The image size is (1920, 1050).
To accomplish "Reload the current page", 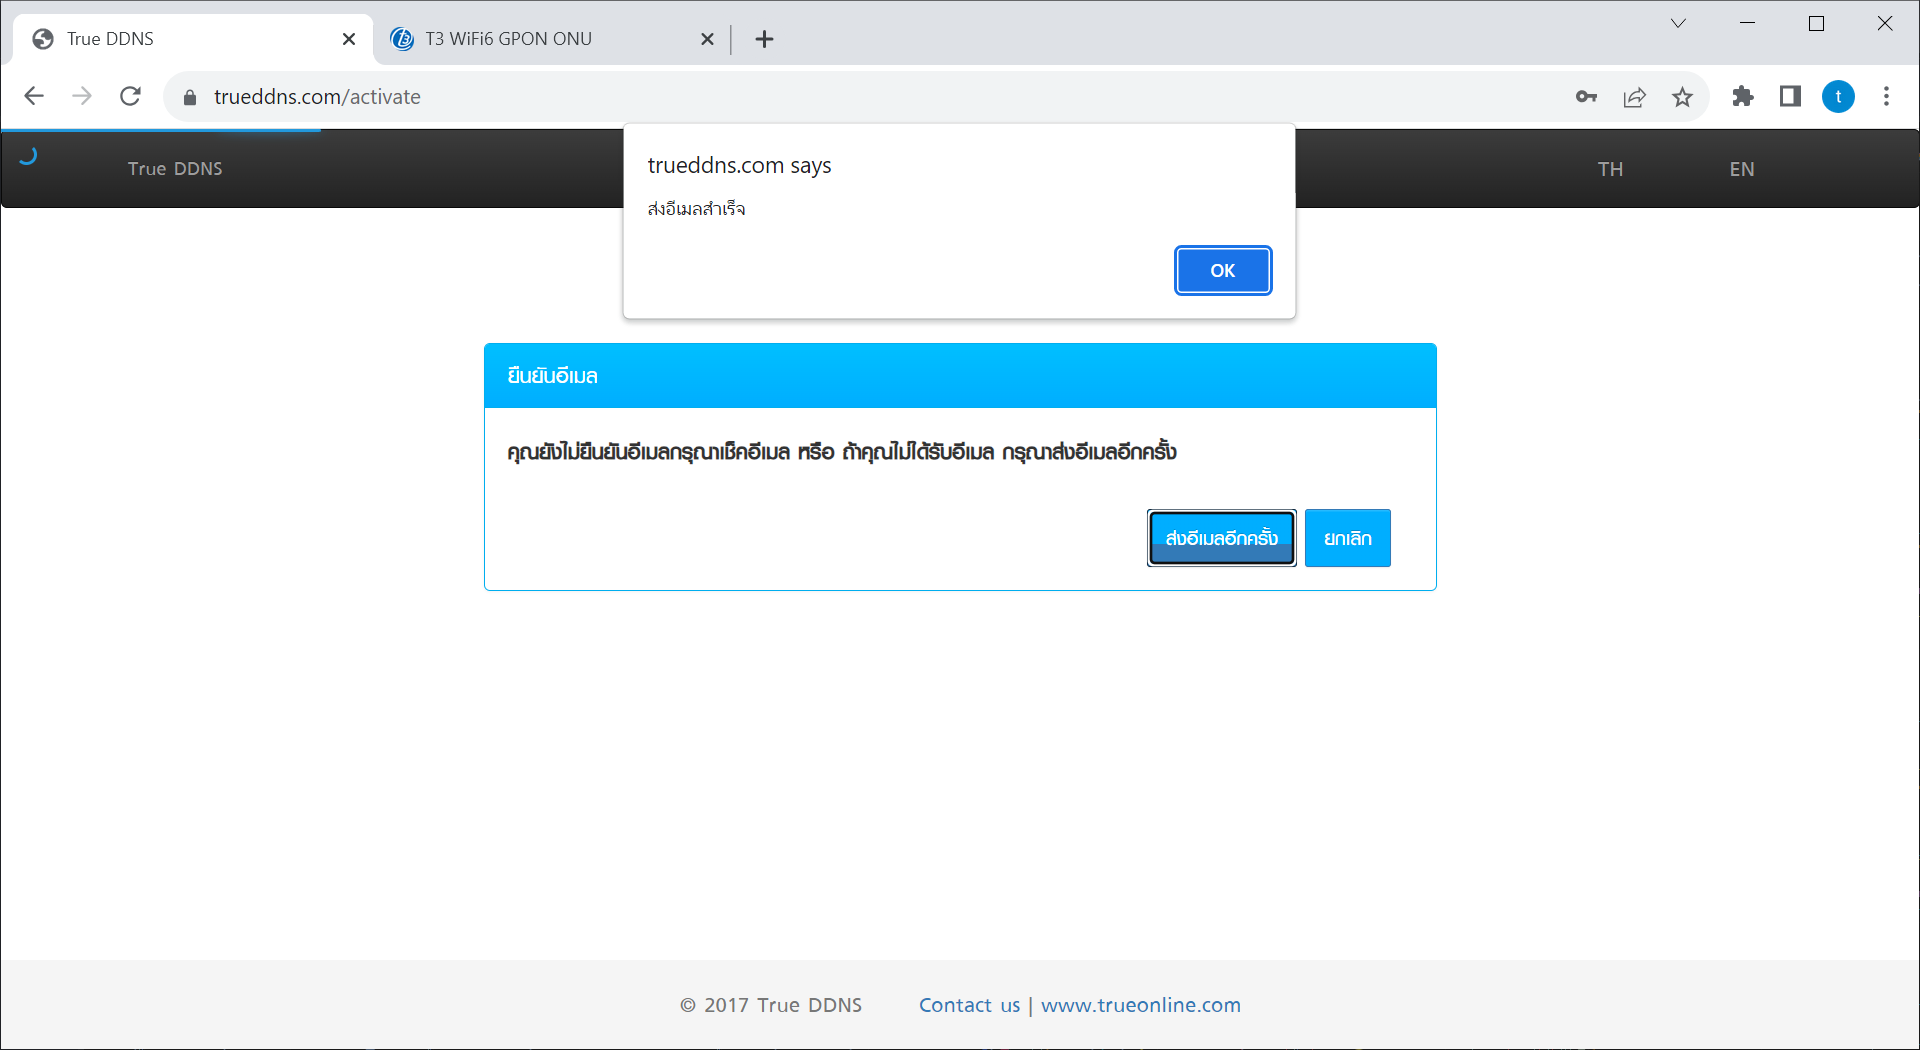I will tap(130, 96).
